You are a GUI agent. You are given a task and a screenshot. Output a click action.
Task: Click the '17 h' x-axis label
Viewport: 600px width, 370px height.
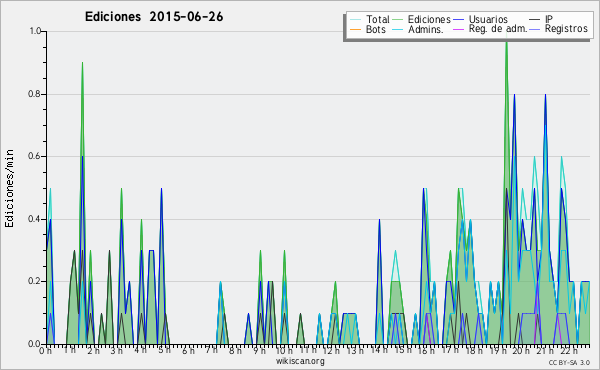tap(450, 350)
